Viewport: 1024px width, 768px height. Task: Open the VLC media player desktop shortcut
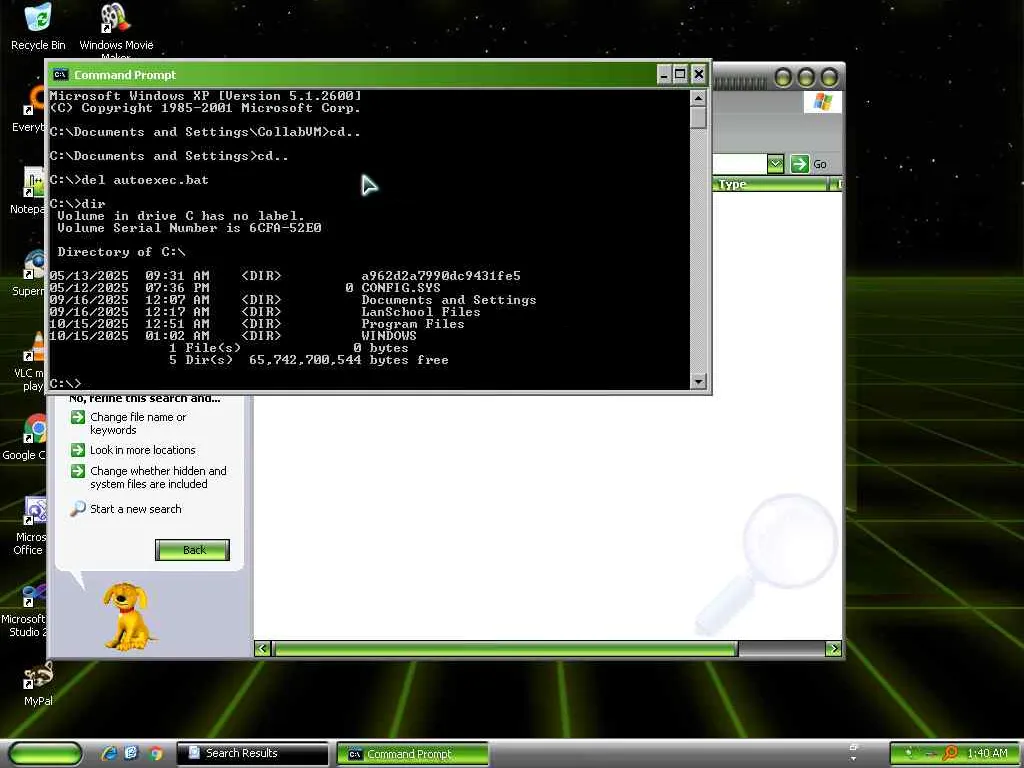tap(31, 362)
